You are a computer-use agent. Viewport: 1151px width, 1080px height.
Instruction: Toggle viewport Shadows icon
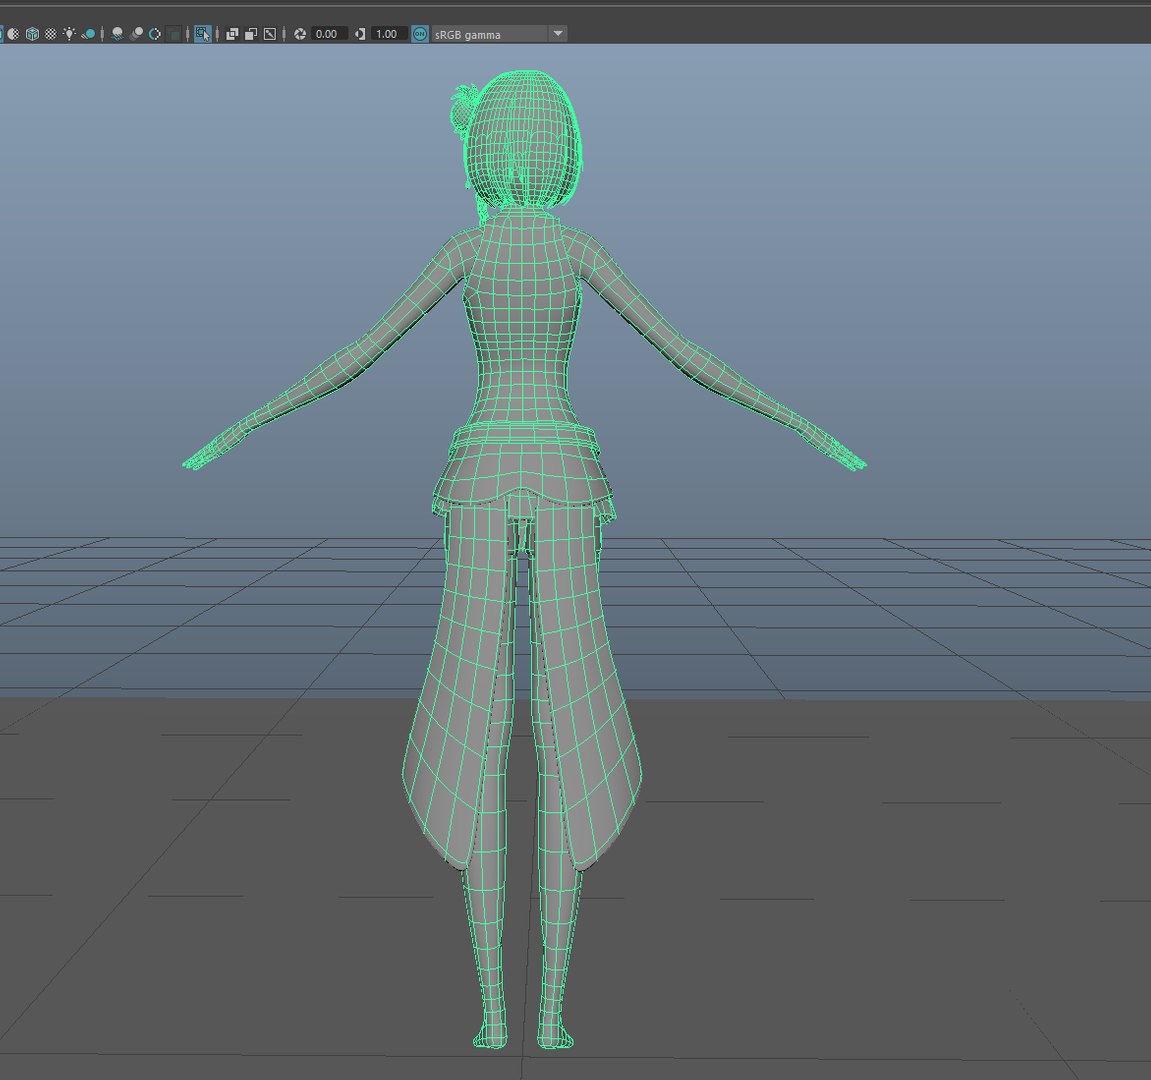(88, 34)
